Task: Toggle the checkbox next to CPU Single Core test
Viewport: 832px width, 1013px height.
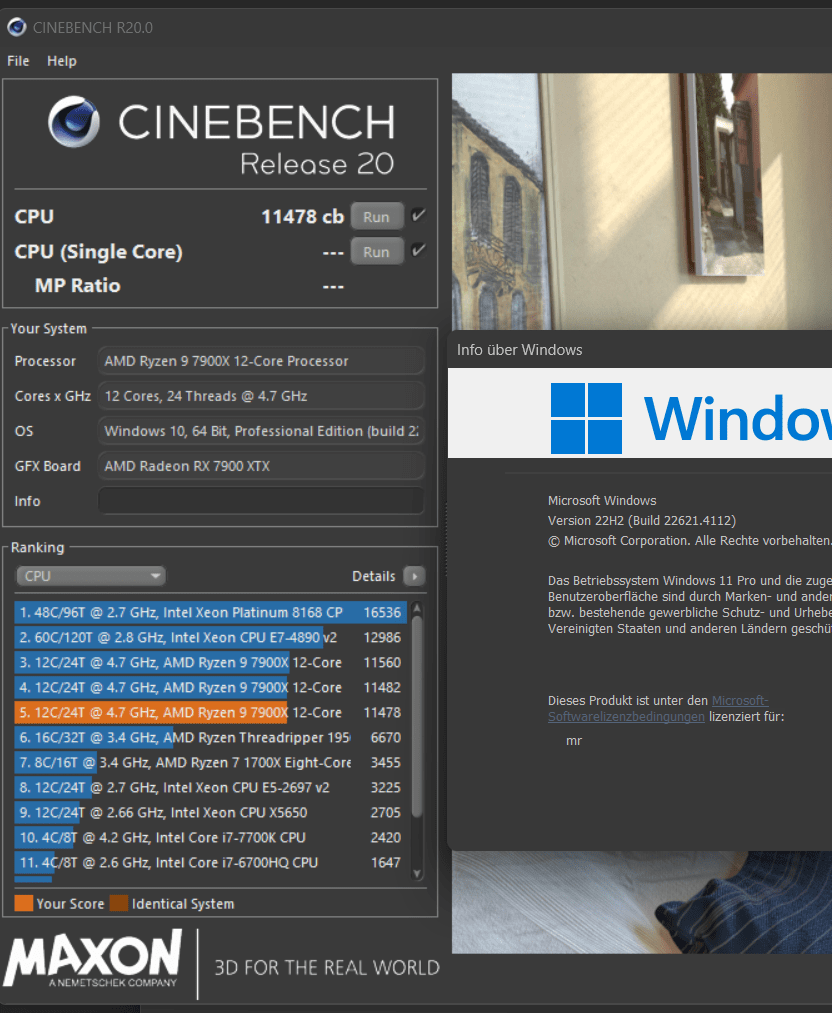Action: 418,250
